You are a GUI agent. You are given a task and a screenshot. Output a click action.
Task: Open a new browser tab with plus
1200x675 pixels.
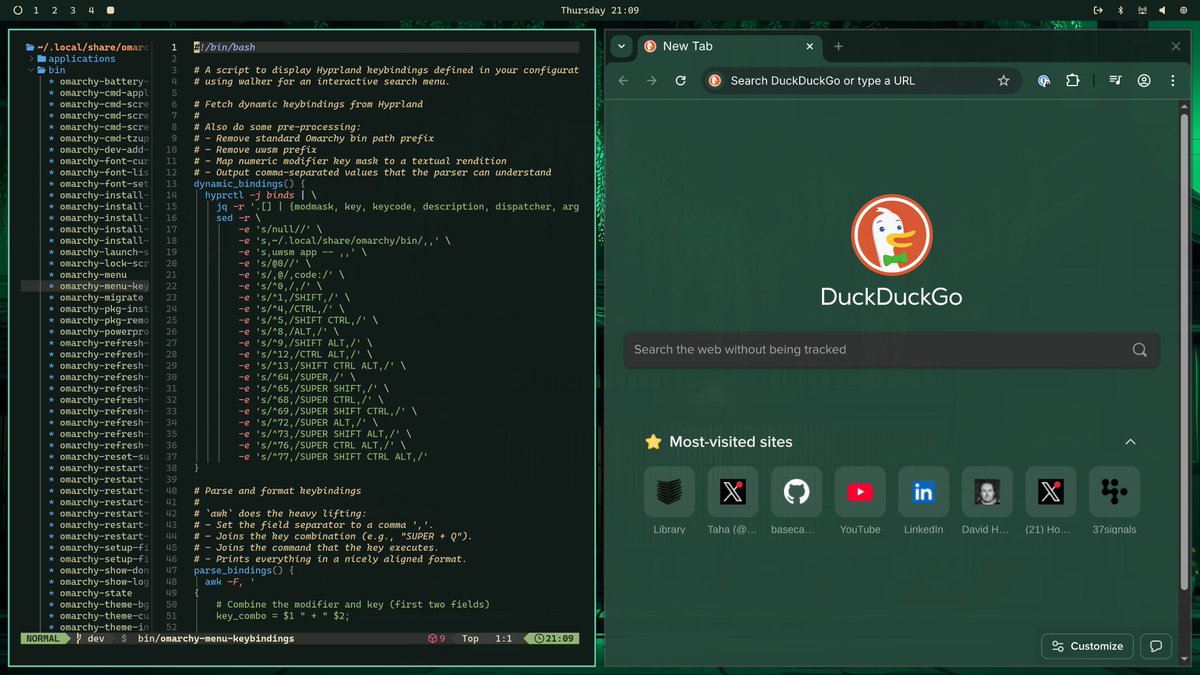coord(838,46)
